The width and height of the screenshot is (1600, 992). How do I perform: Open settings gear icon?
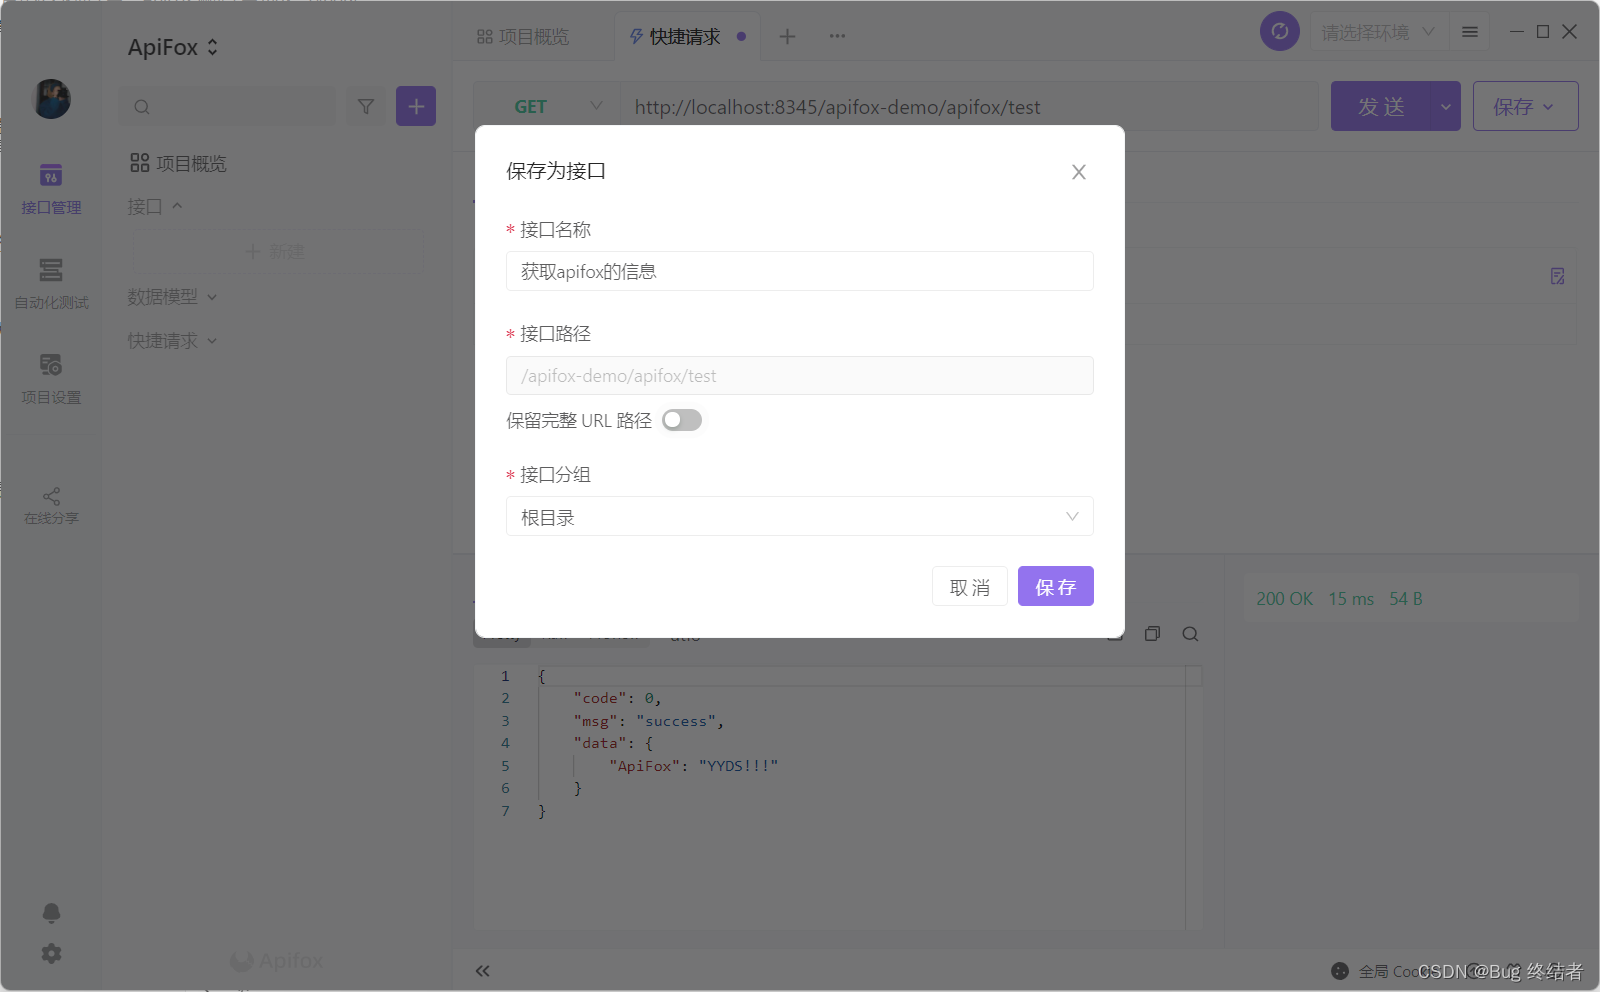tap(51, 954)
